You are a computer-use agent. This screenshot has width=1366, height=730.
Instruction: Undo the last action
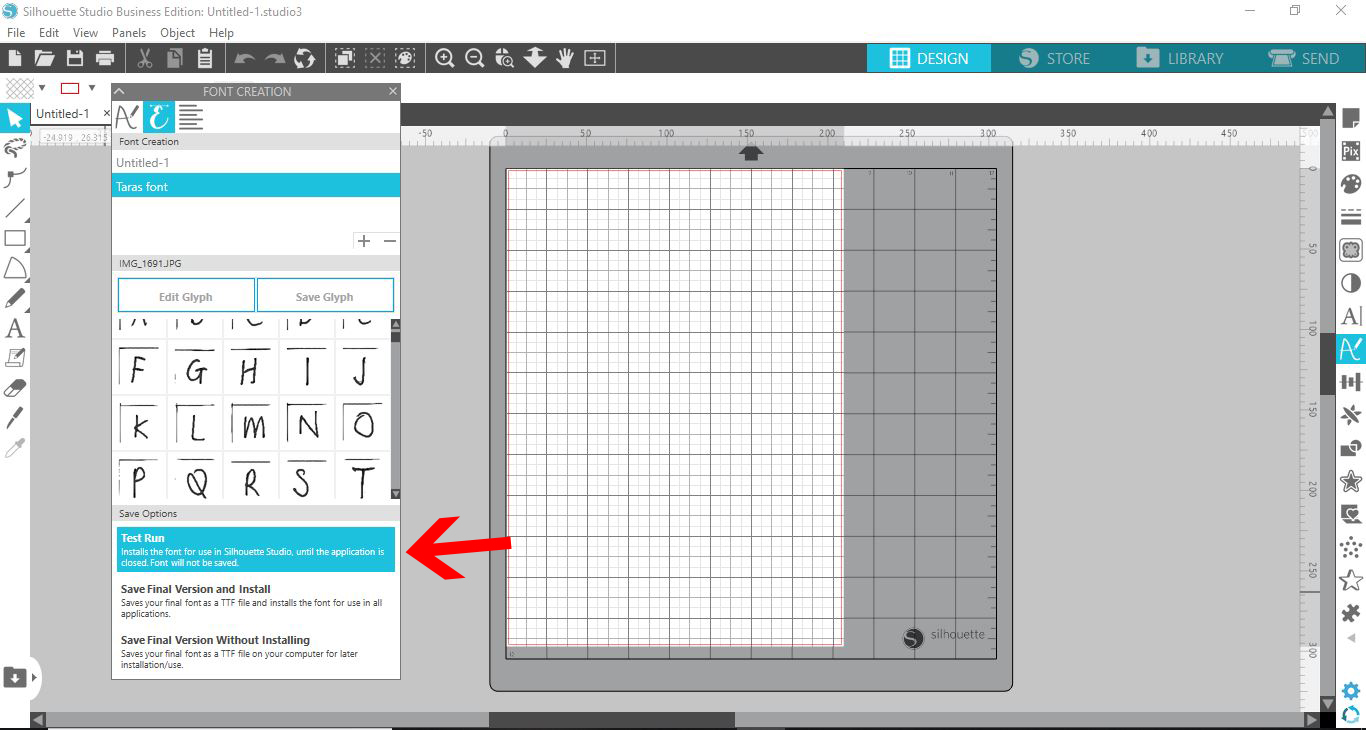(x=245, y=59)
